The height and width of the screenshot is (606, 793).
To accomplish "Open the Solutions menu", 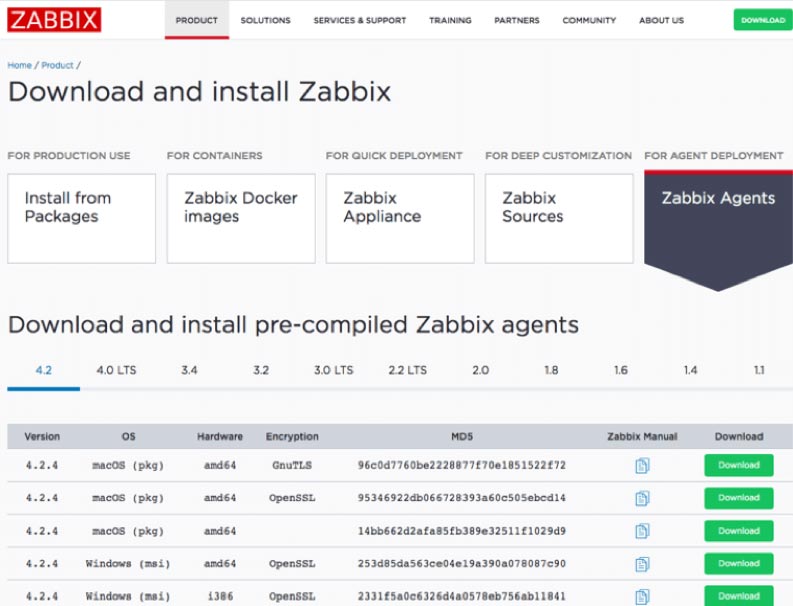I will coord(266,20).
